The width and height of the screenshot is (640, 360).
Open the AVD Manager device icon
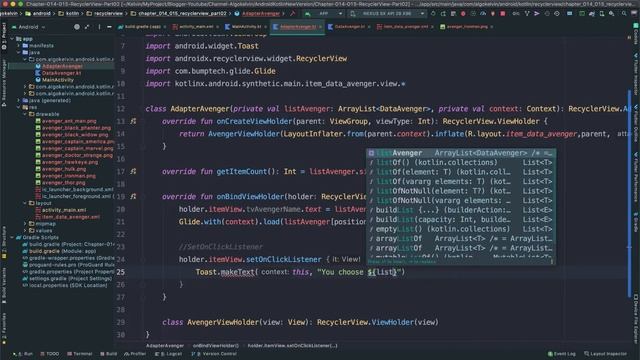click(x=602, y=13)
